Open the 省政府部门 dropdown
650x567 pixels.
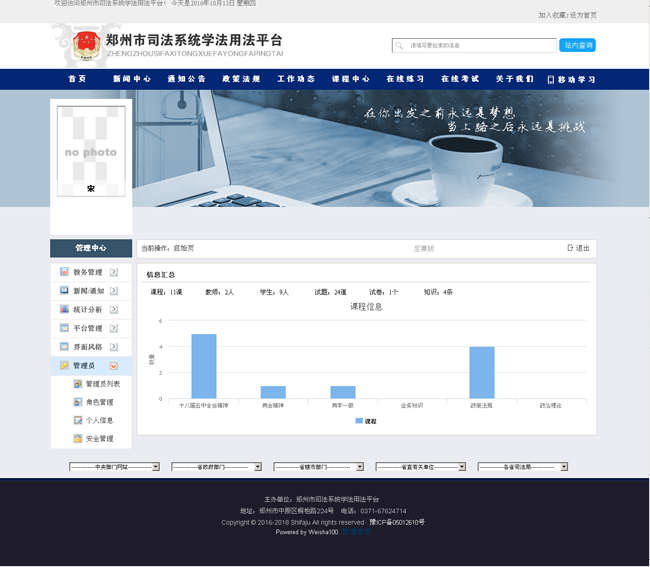click(x=216, y=467)
